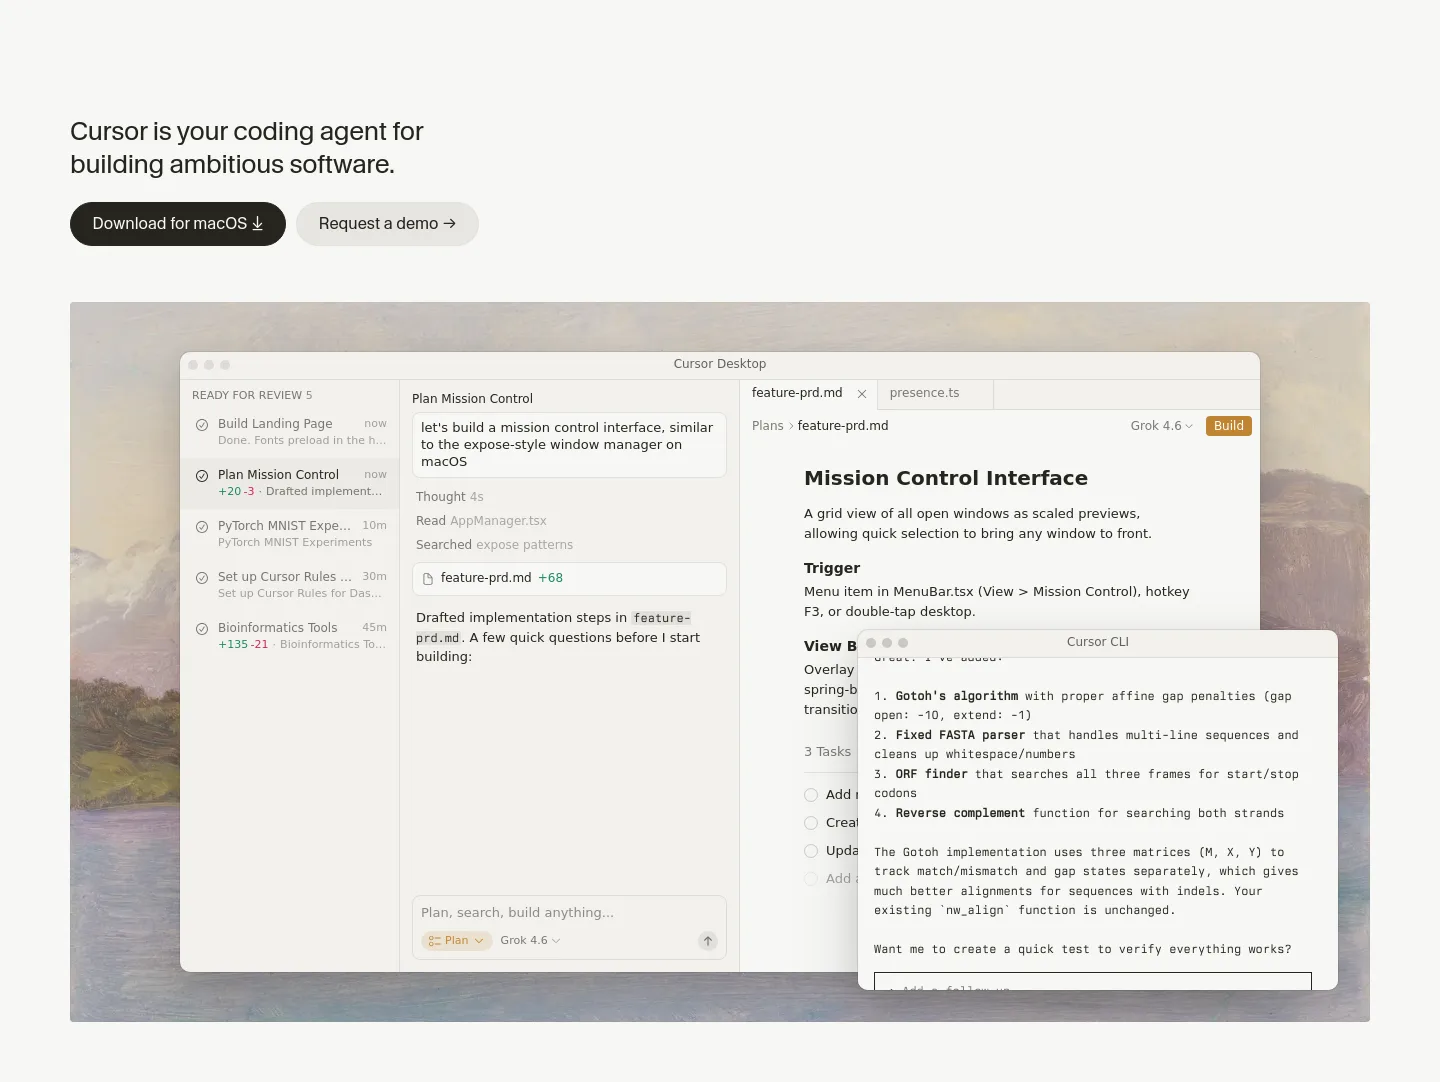The width and height of the screenshot is (1440, 1082).
Task: Click the Trigger heading in the document
Action: [x=832, y=568]
